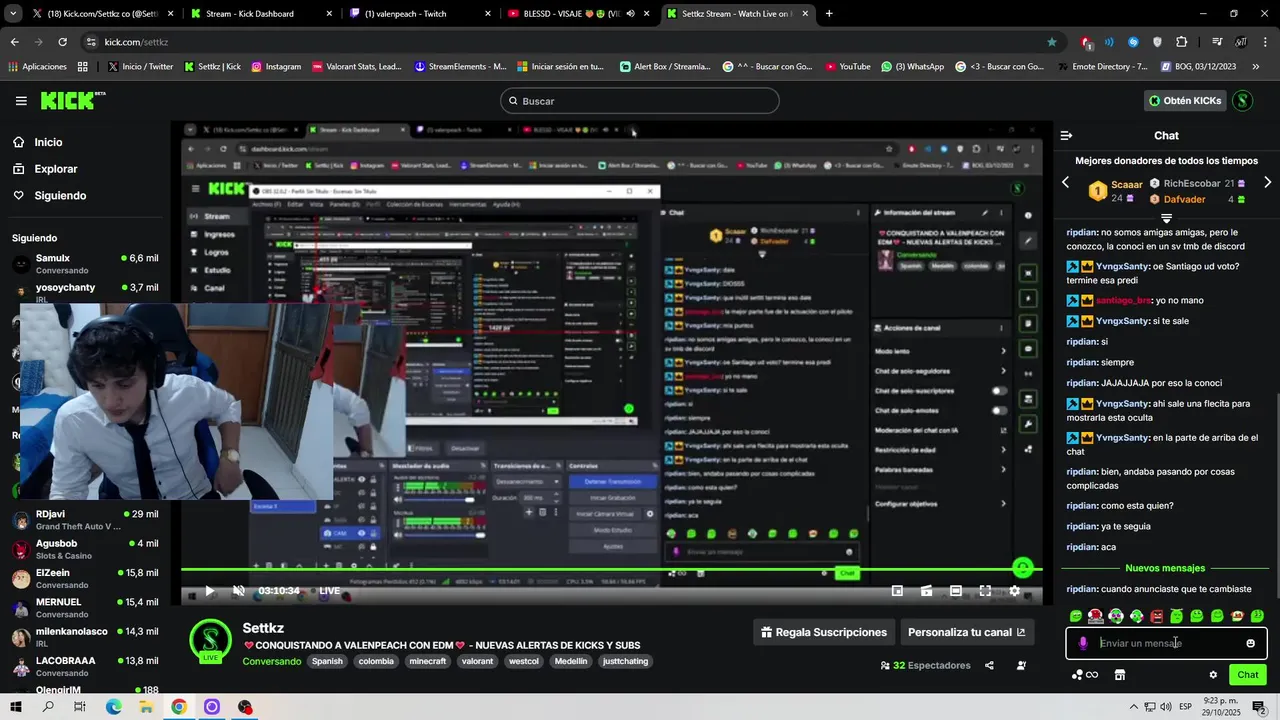Click the purple microphone chat icon
1280x720 pixels.
1083,643
